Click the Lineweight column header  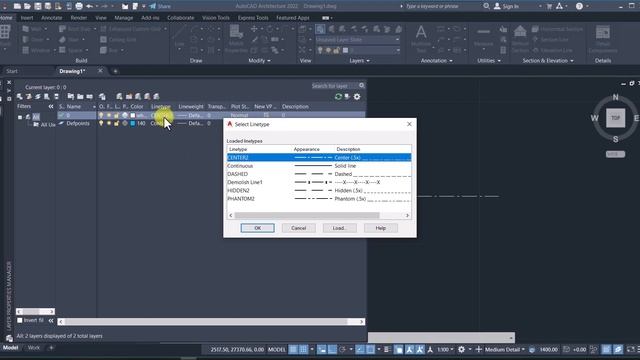191,107
